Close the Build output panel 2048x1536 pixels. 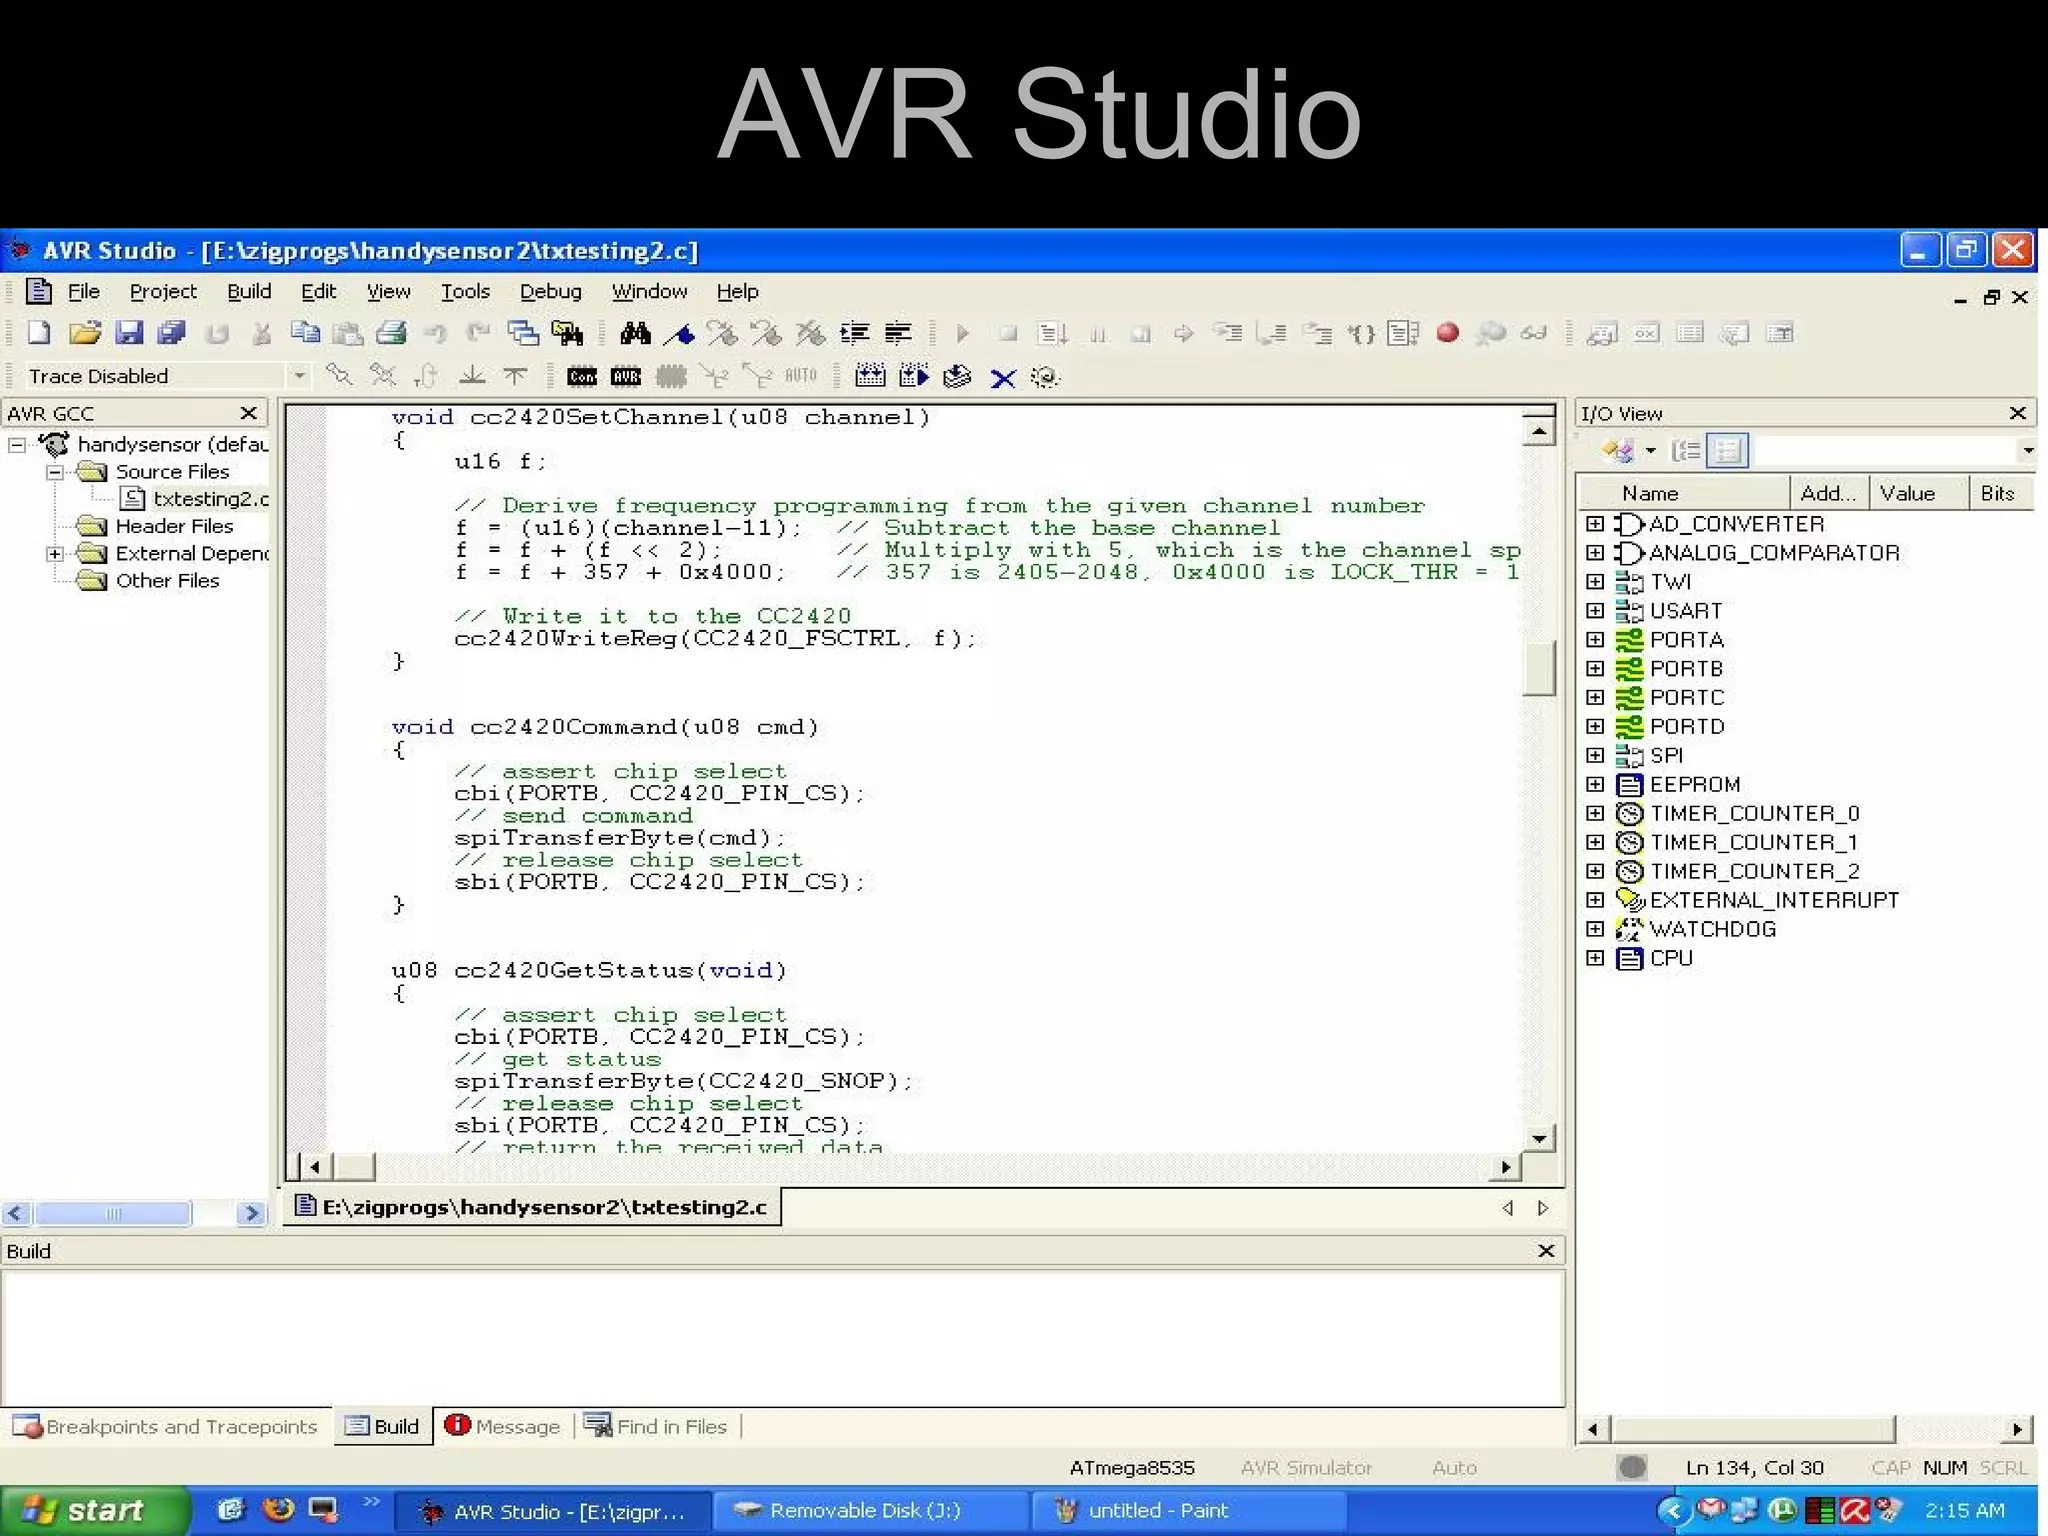pos(1546,1251)
